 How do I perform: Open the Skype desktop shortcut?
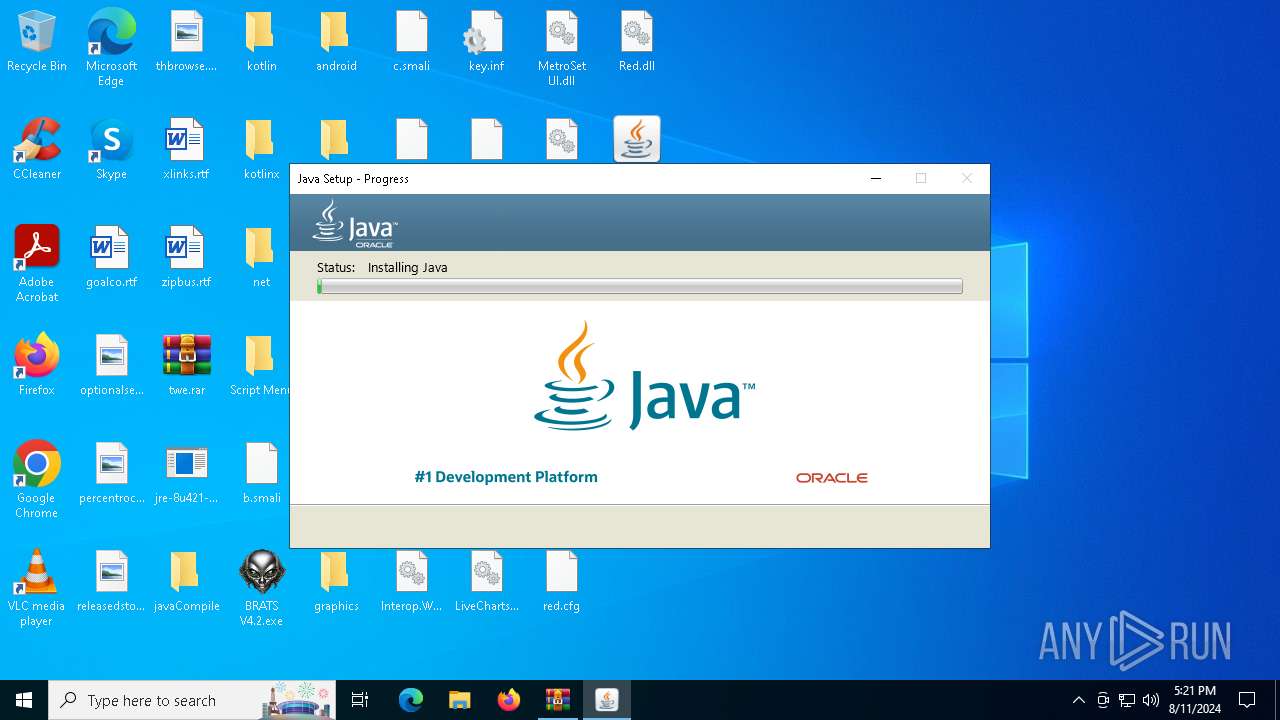pyautogui.click(x=111, y=150)
